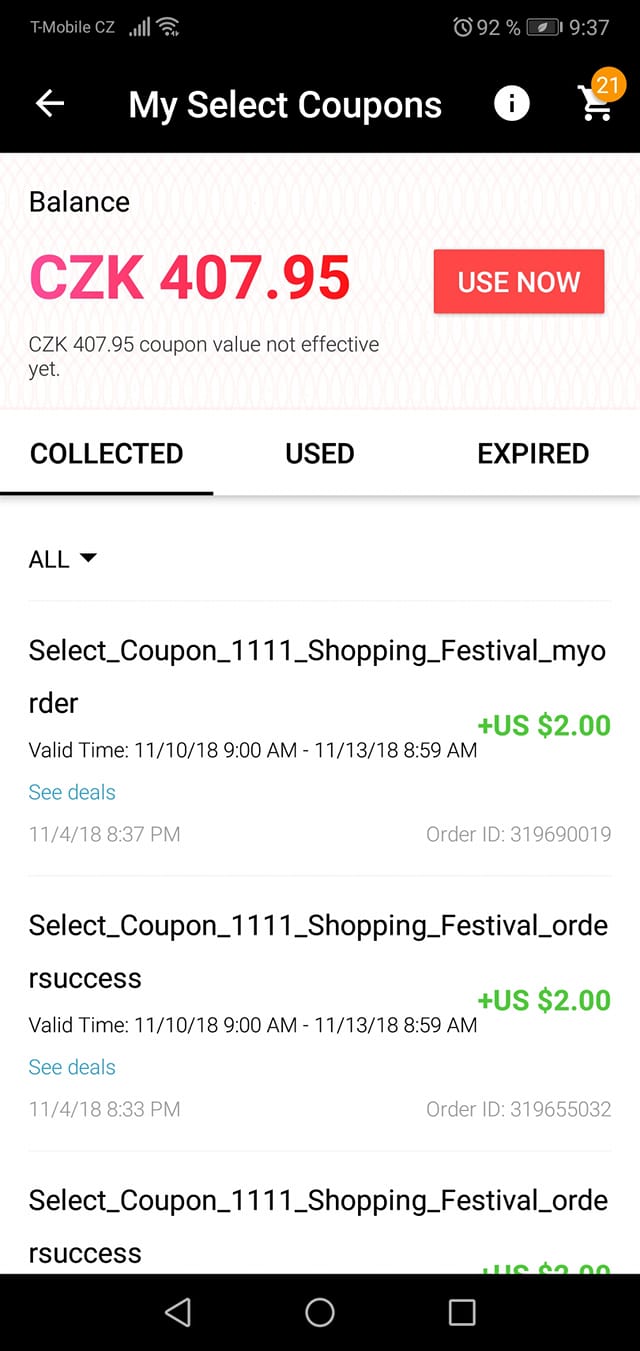The height and width of the screenshot is (1351, 640).
Task: Expand the ALL filter dropdown
Action: 63,559
